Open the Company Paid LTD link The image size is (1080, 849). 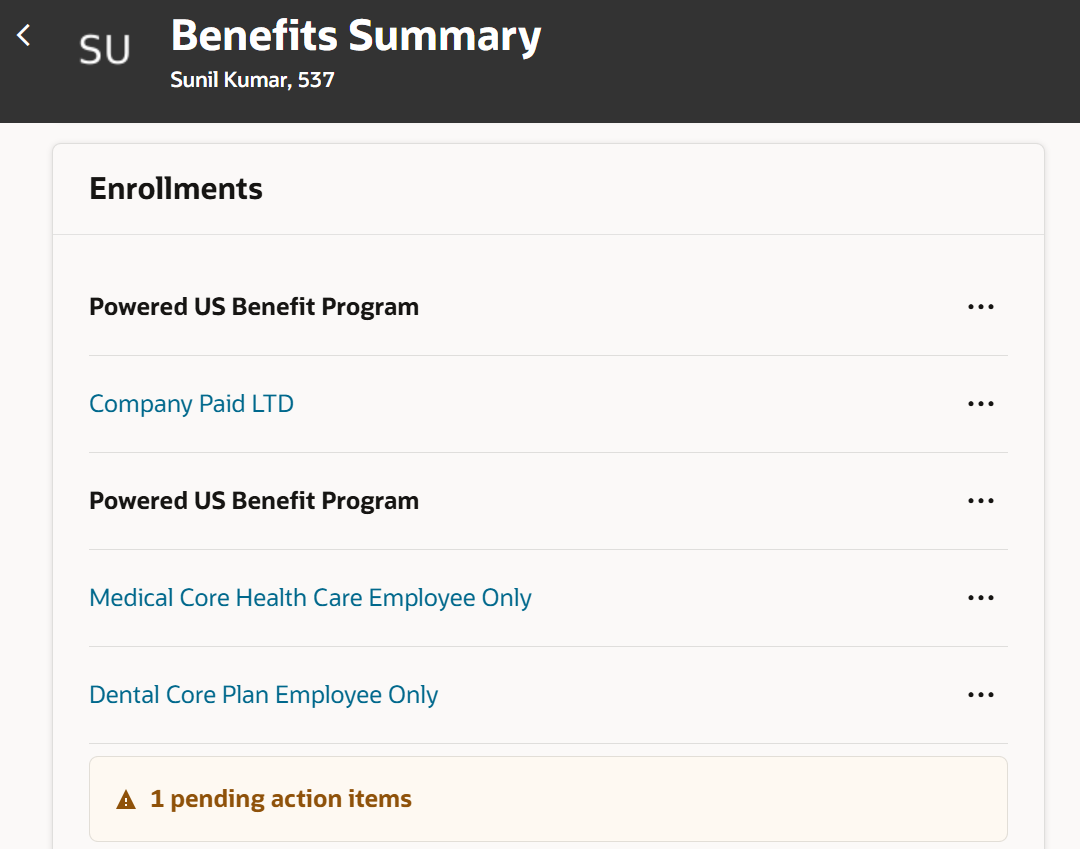191,403
